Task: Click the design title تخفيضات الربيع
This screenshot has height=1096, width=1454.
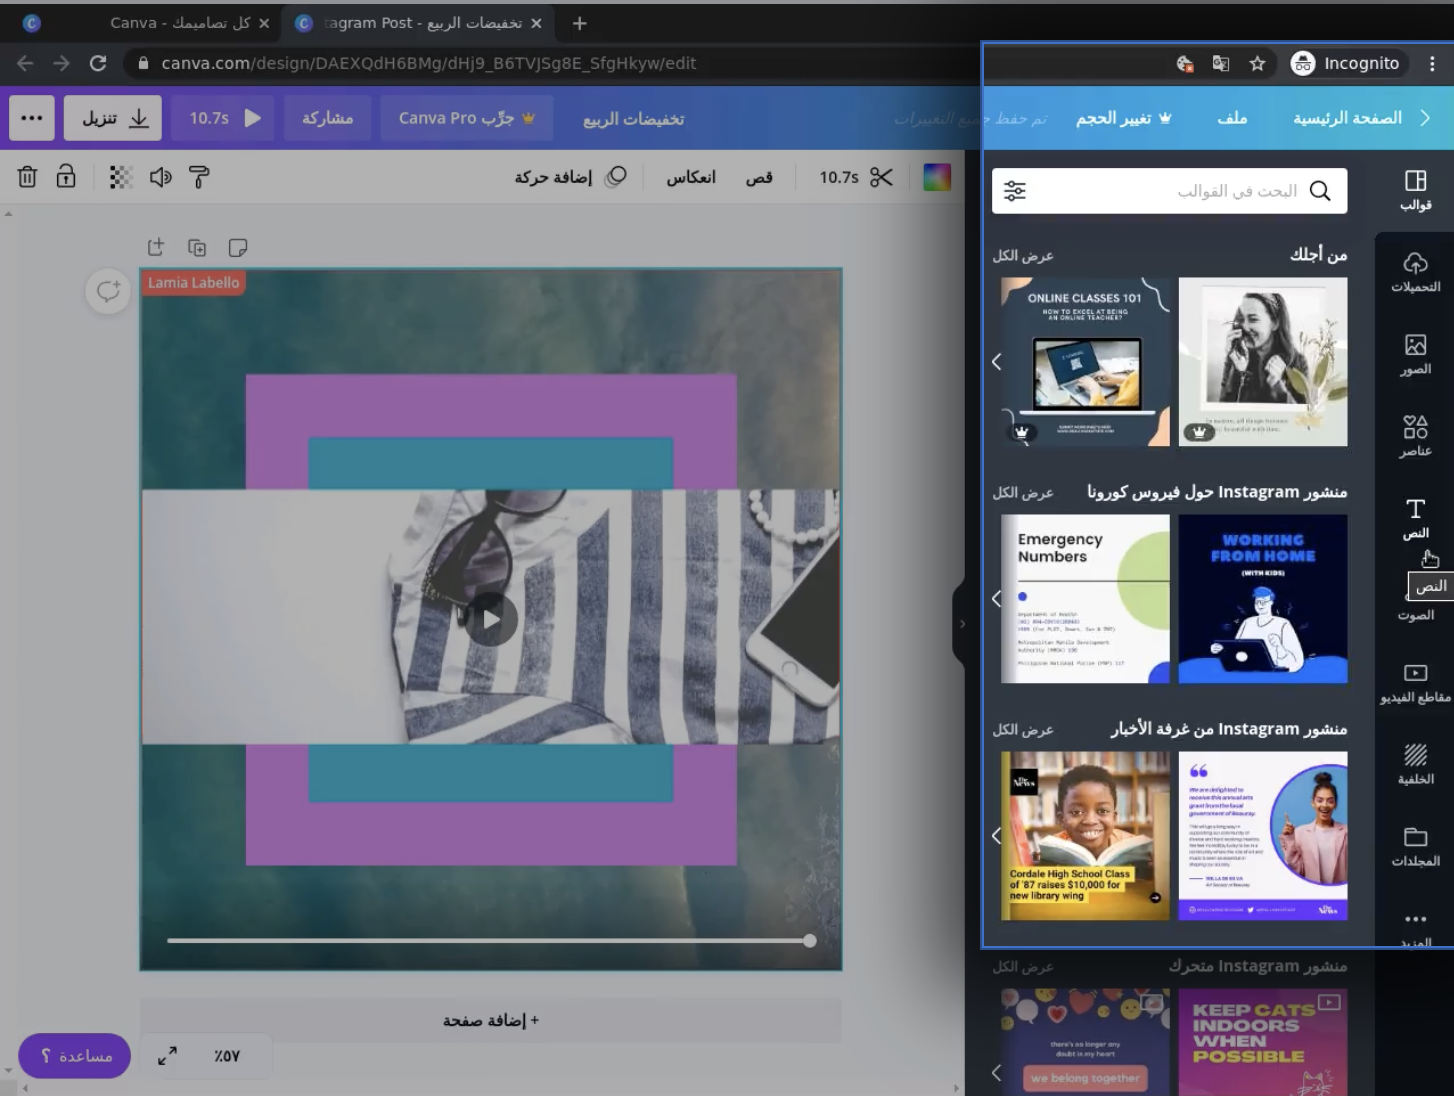Action: click(x=634, y=119)
